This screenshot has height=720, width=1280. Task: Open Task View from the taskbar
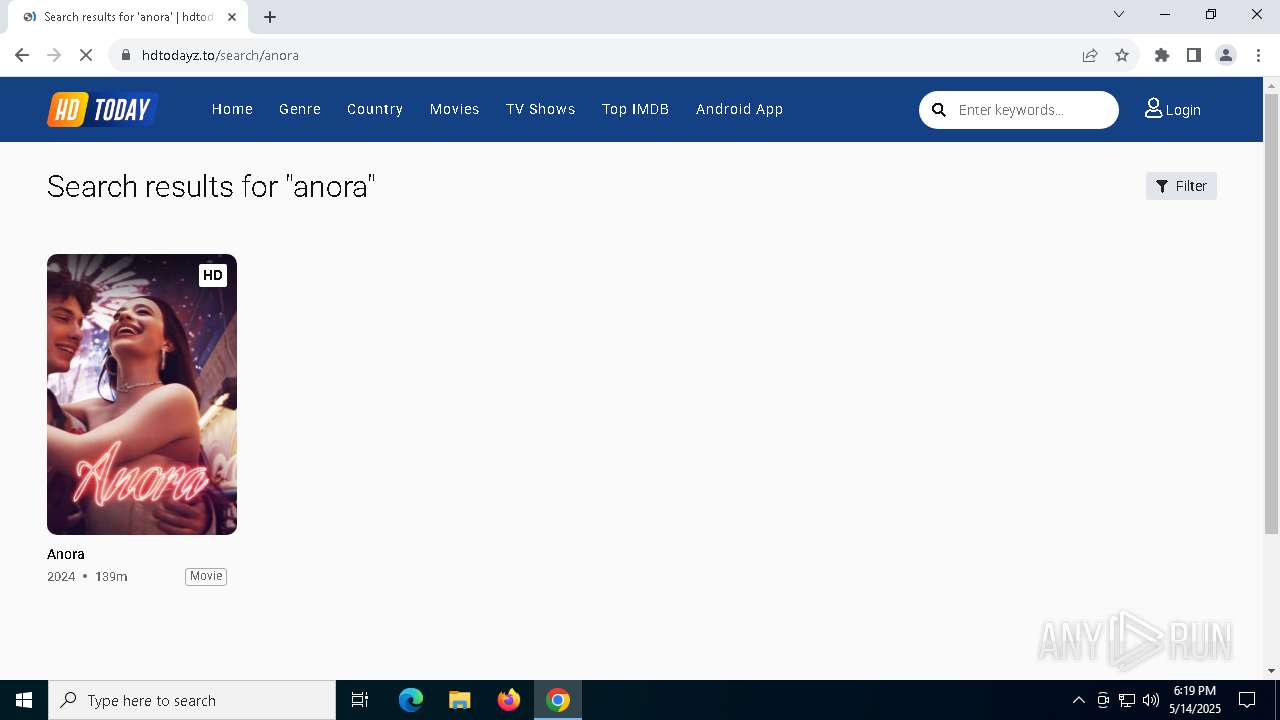click(360, 700)
